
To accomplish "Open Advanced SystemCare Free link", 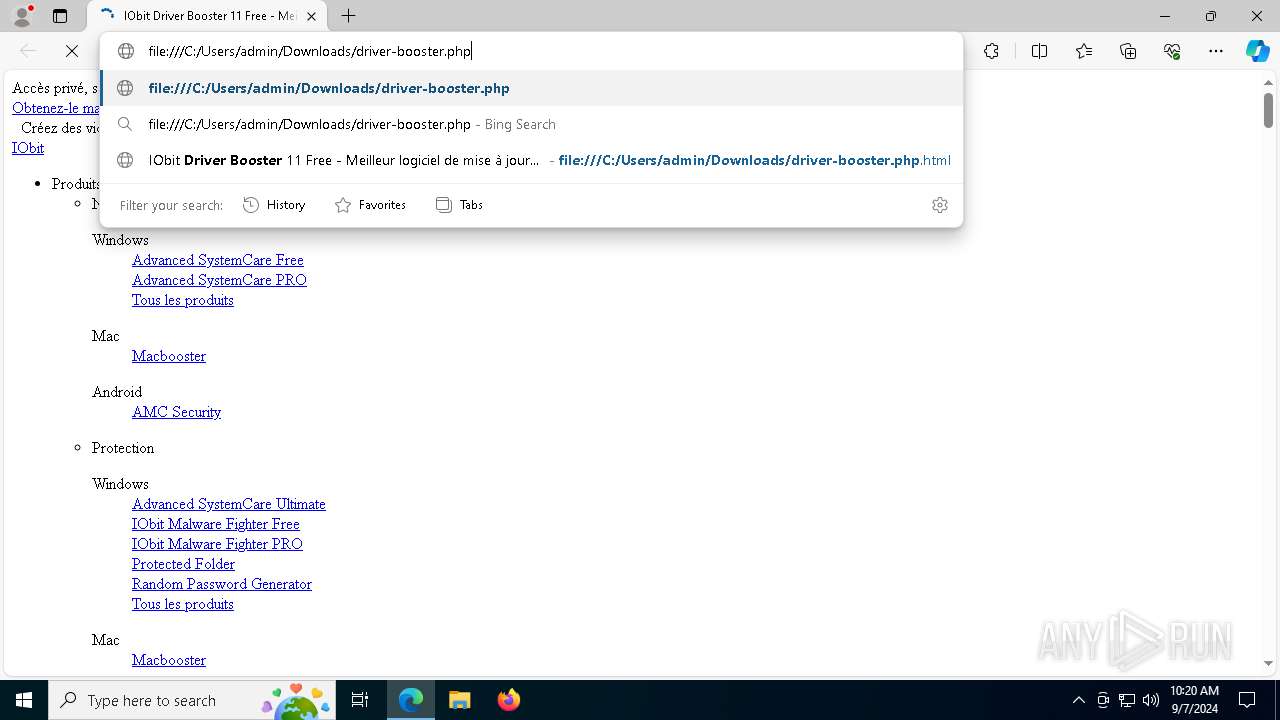I will [218, 260].
